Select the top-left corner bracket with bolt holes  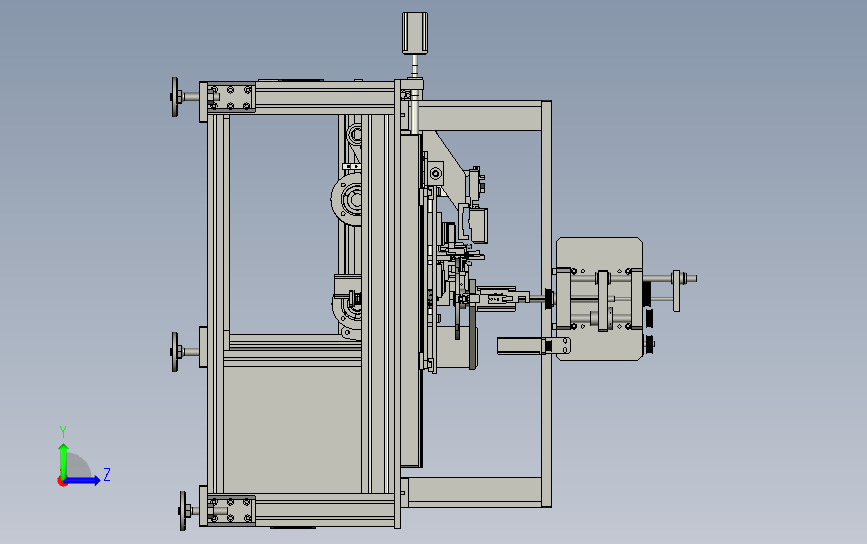pyautogui.click(x=231, y=97)
